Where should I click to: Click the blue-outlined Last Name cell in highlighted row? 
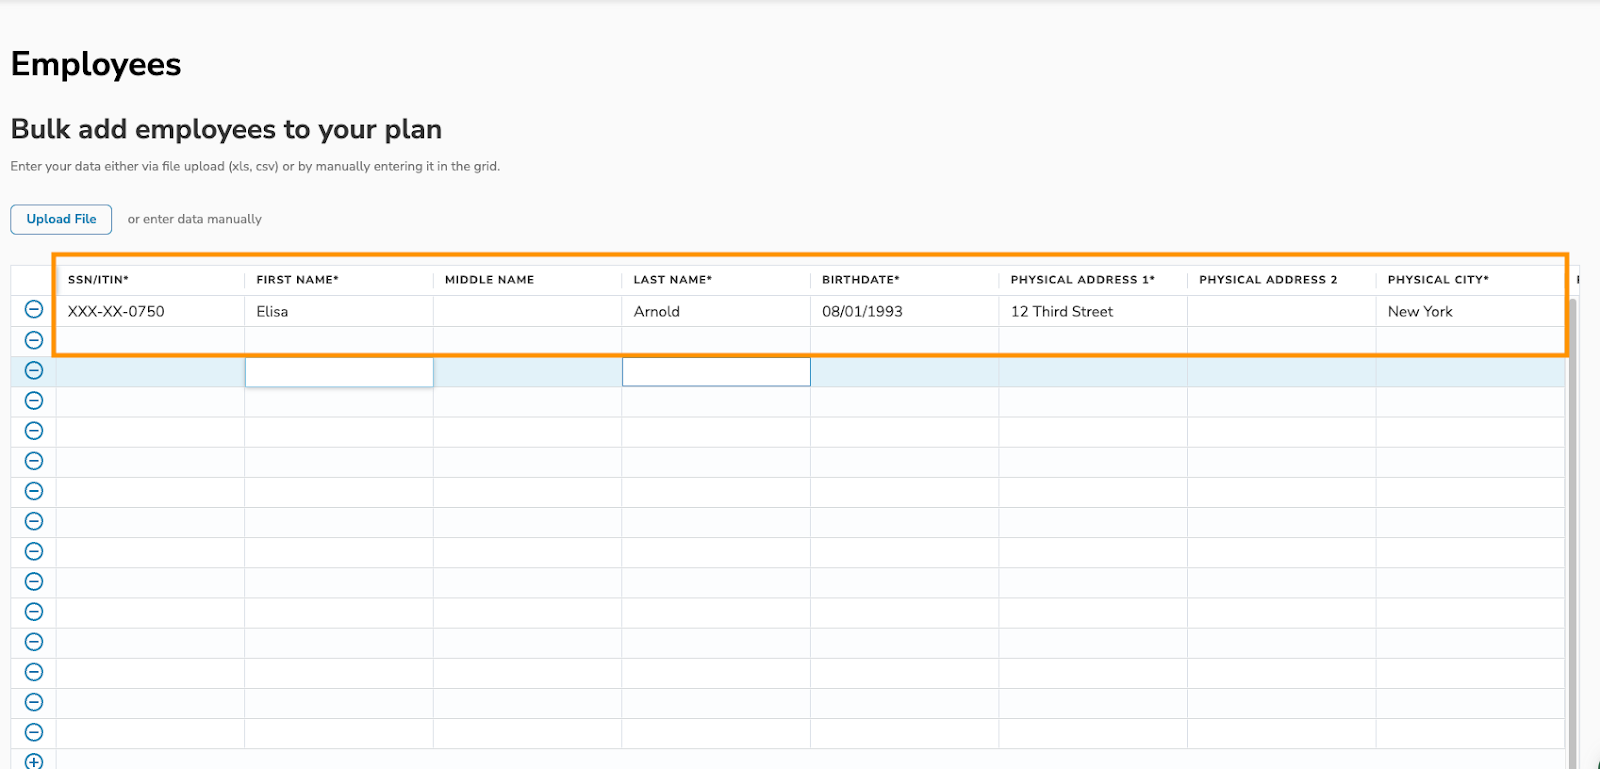pyautogui.click(x=716, y=372)
